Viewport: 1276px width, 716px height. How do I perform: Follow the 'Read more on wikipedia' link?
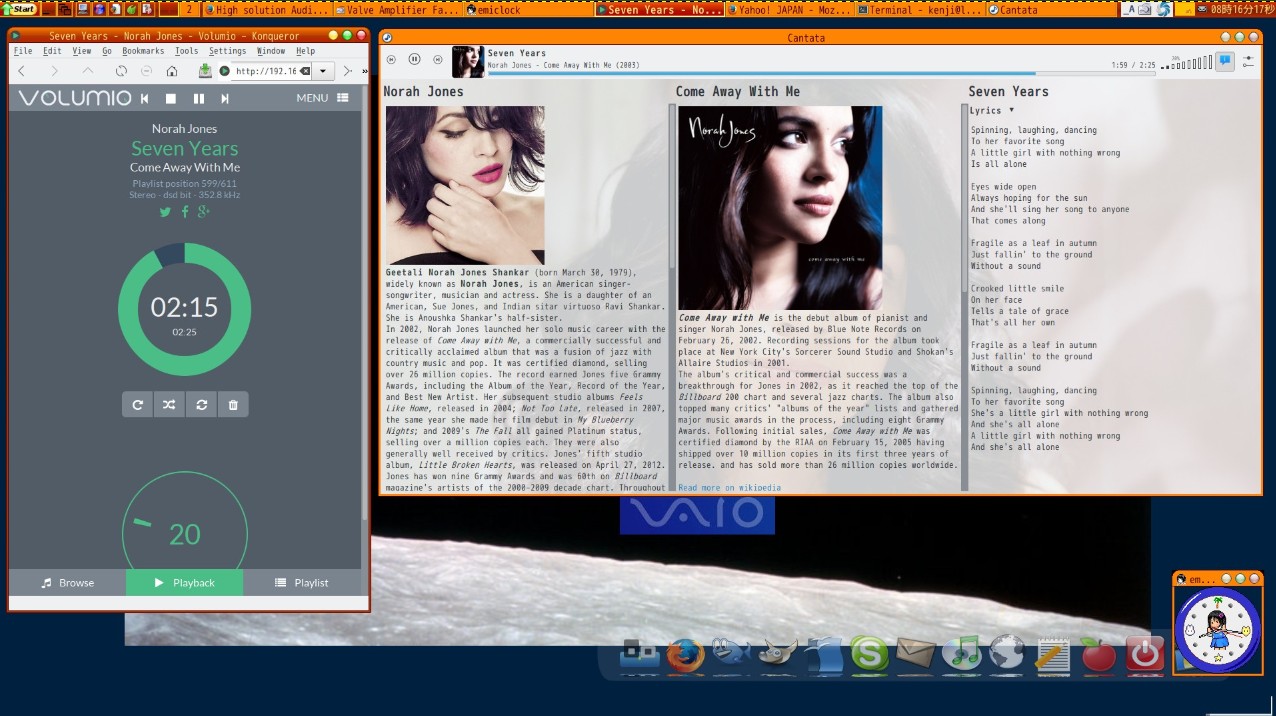[729, 488]
